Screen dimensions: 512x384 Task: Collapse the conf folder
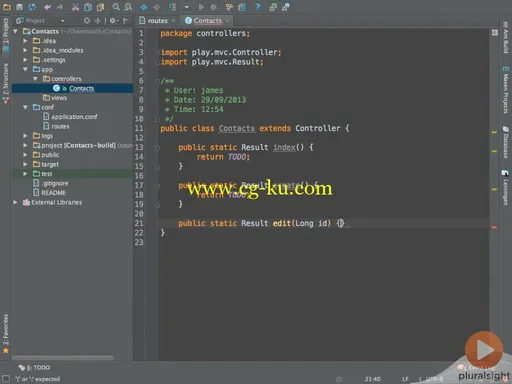pyautogui.click(x=25, y=107)
